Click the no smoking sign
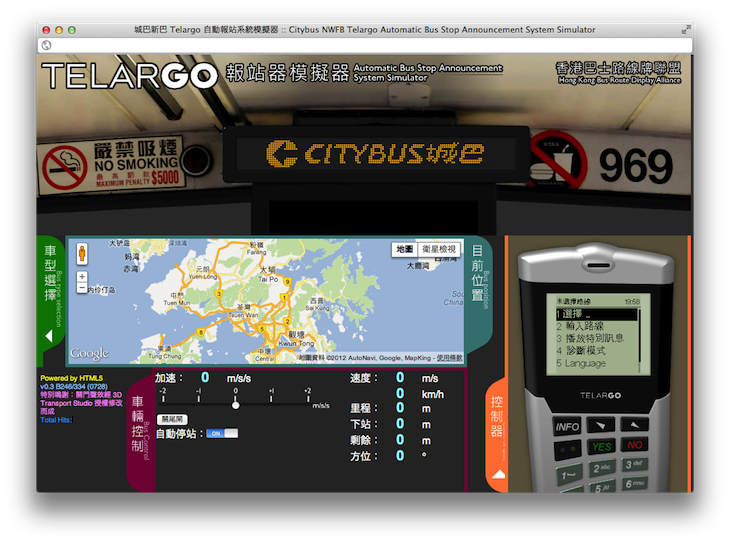 (x=111, y=164)
